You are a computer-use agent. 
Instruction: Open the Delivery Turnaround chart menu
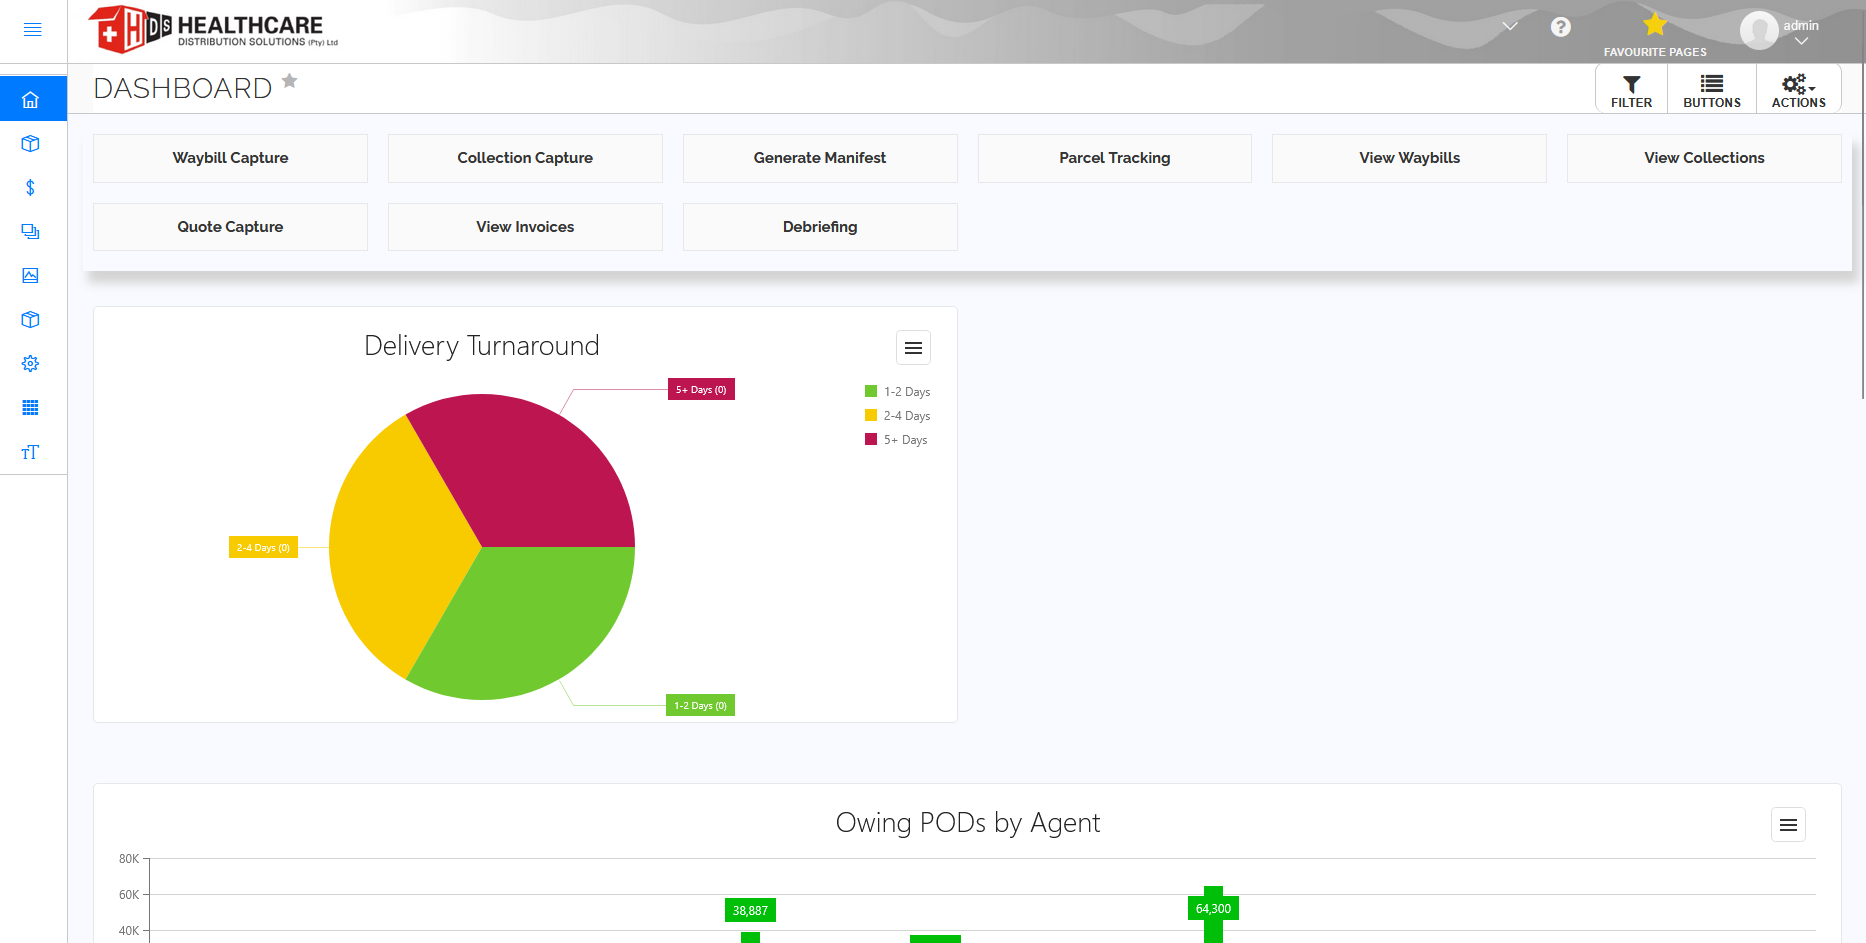click(x=912, y=347)
